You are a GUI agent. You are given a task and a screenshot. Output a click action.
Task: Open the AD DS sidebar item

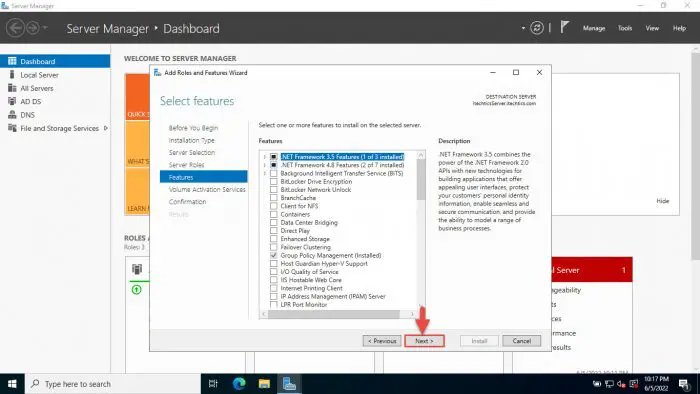tap(30, 101)
